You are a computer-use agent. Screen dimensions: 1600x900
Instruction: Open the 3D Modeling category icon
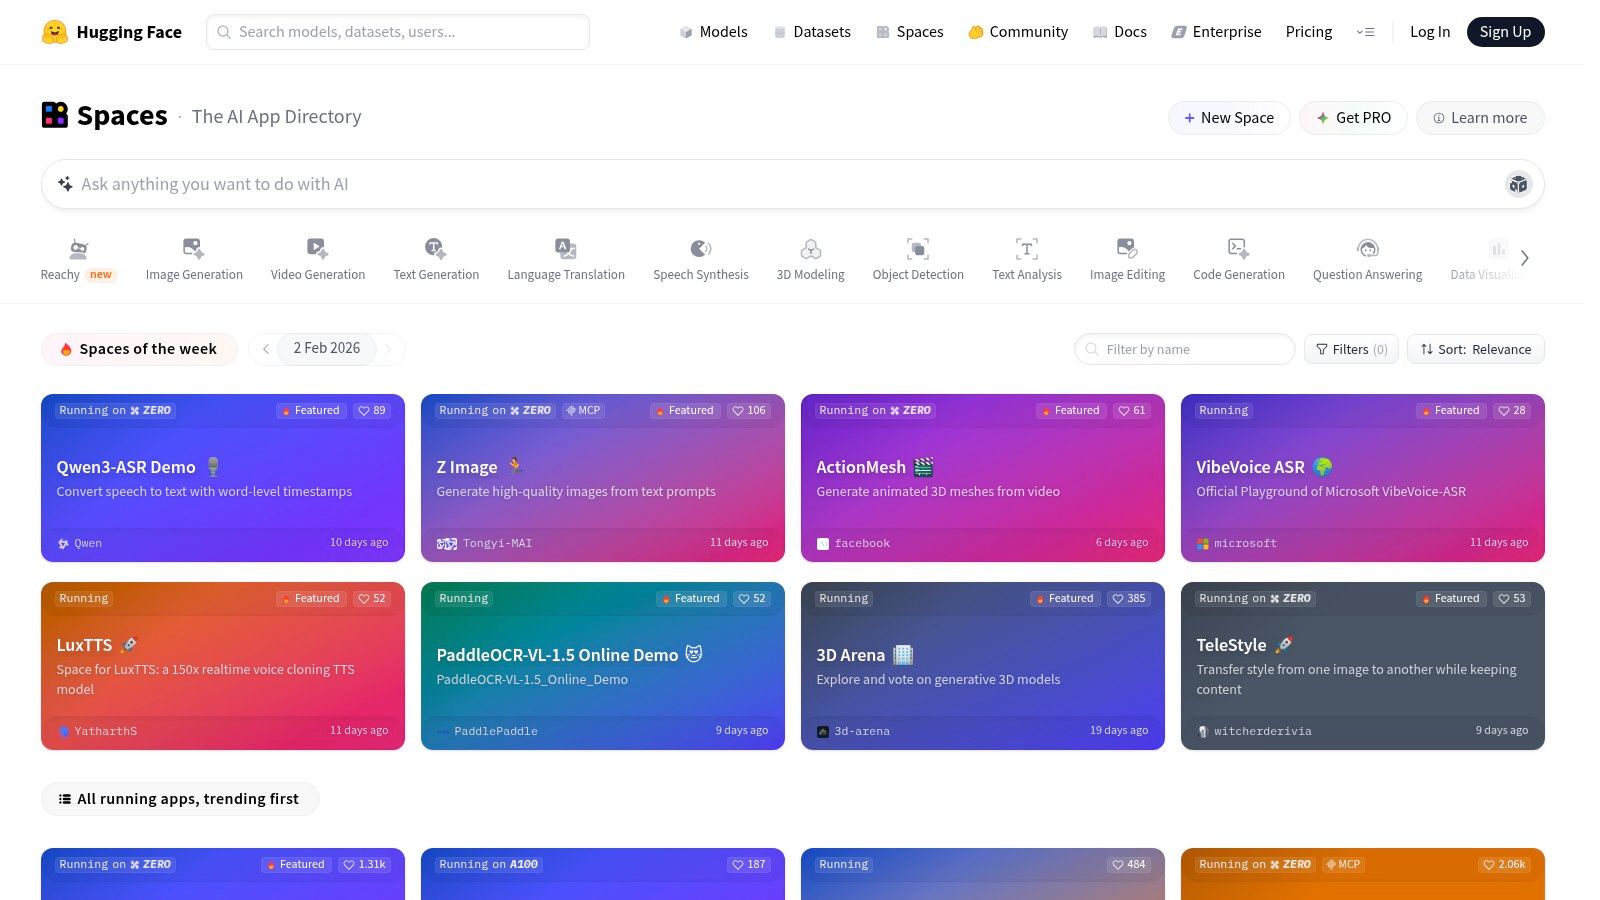[810, 249]
